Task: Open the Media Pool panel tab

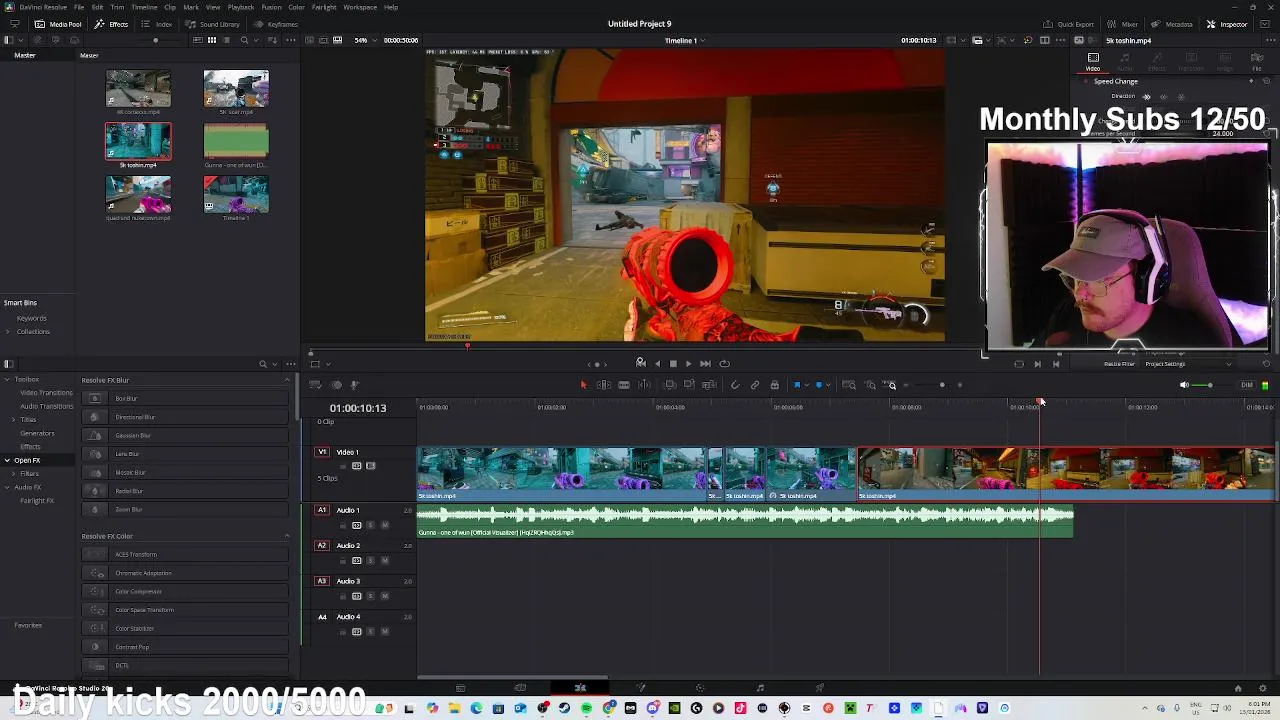Action: pyautogui.click(x=59, y=24)
